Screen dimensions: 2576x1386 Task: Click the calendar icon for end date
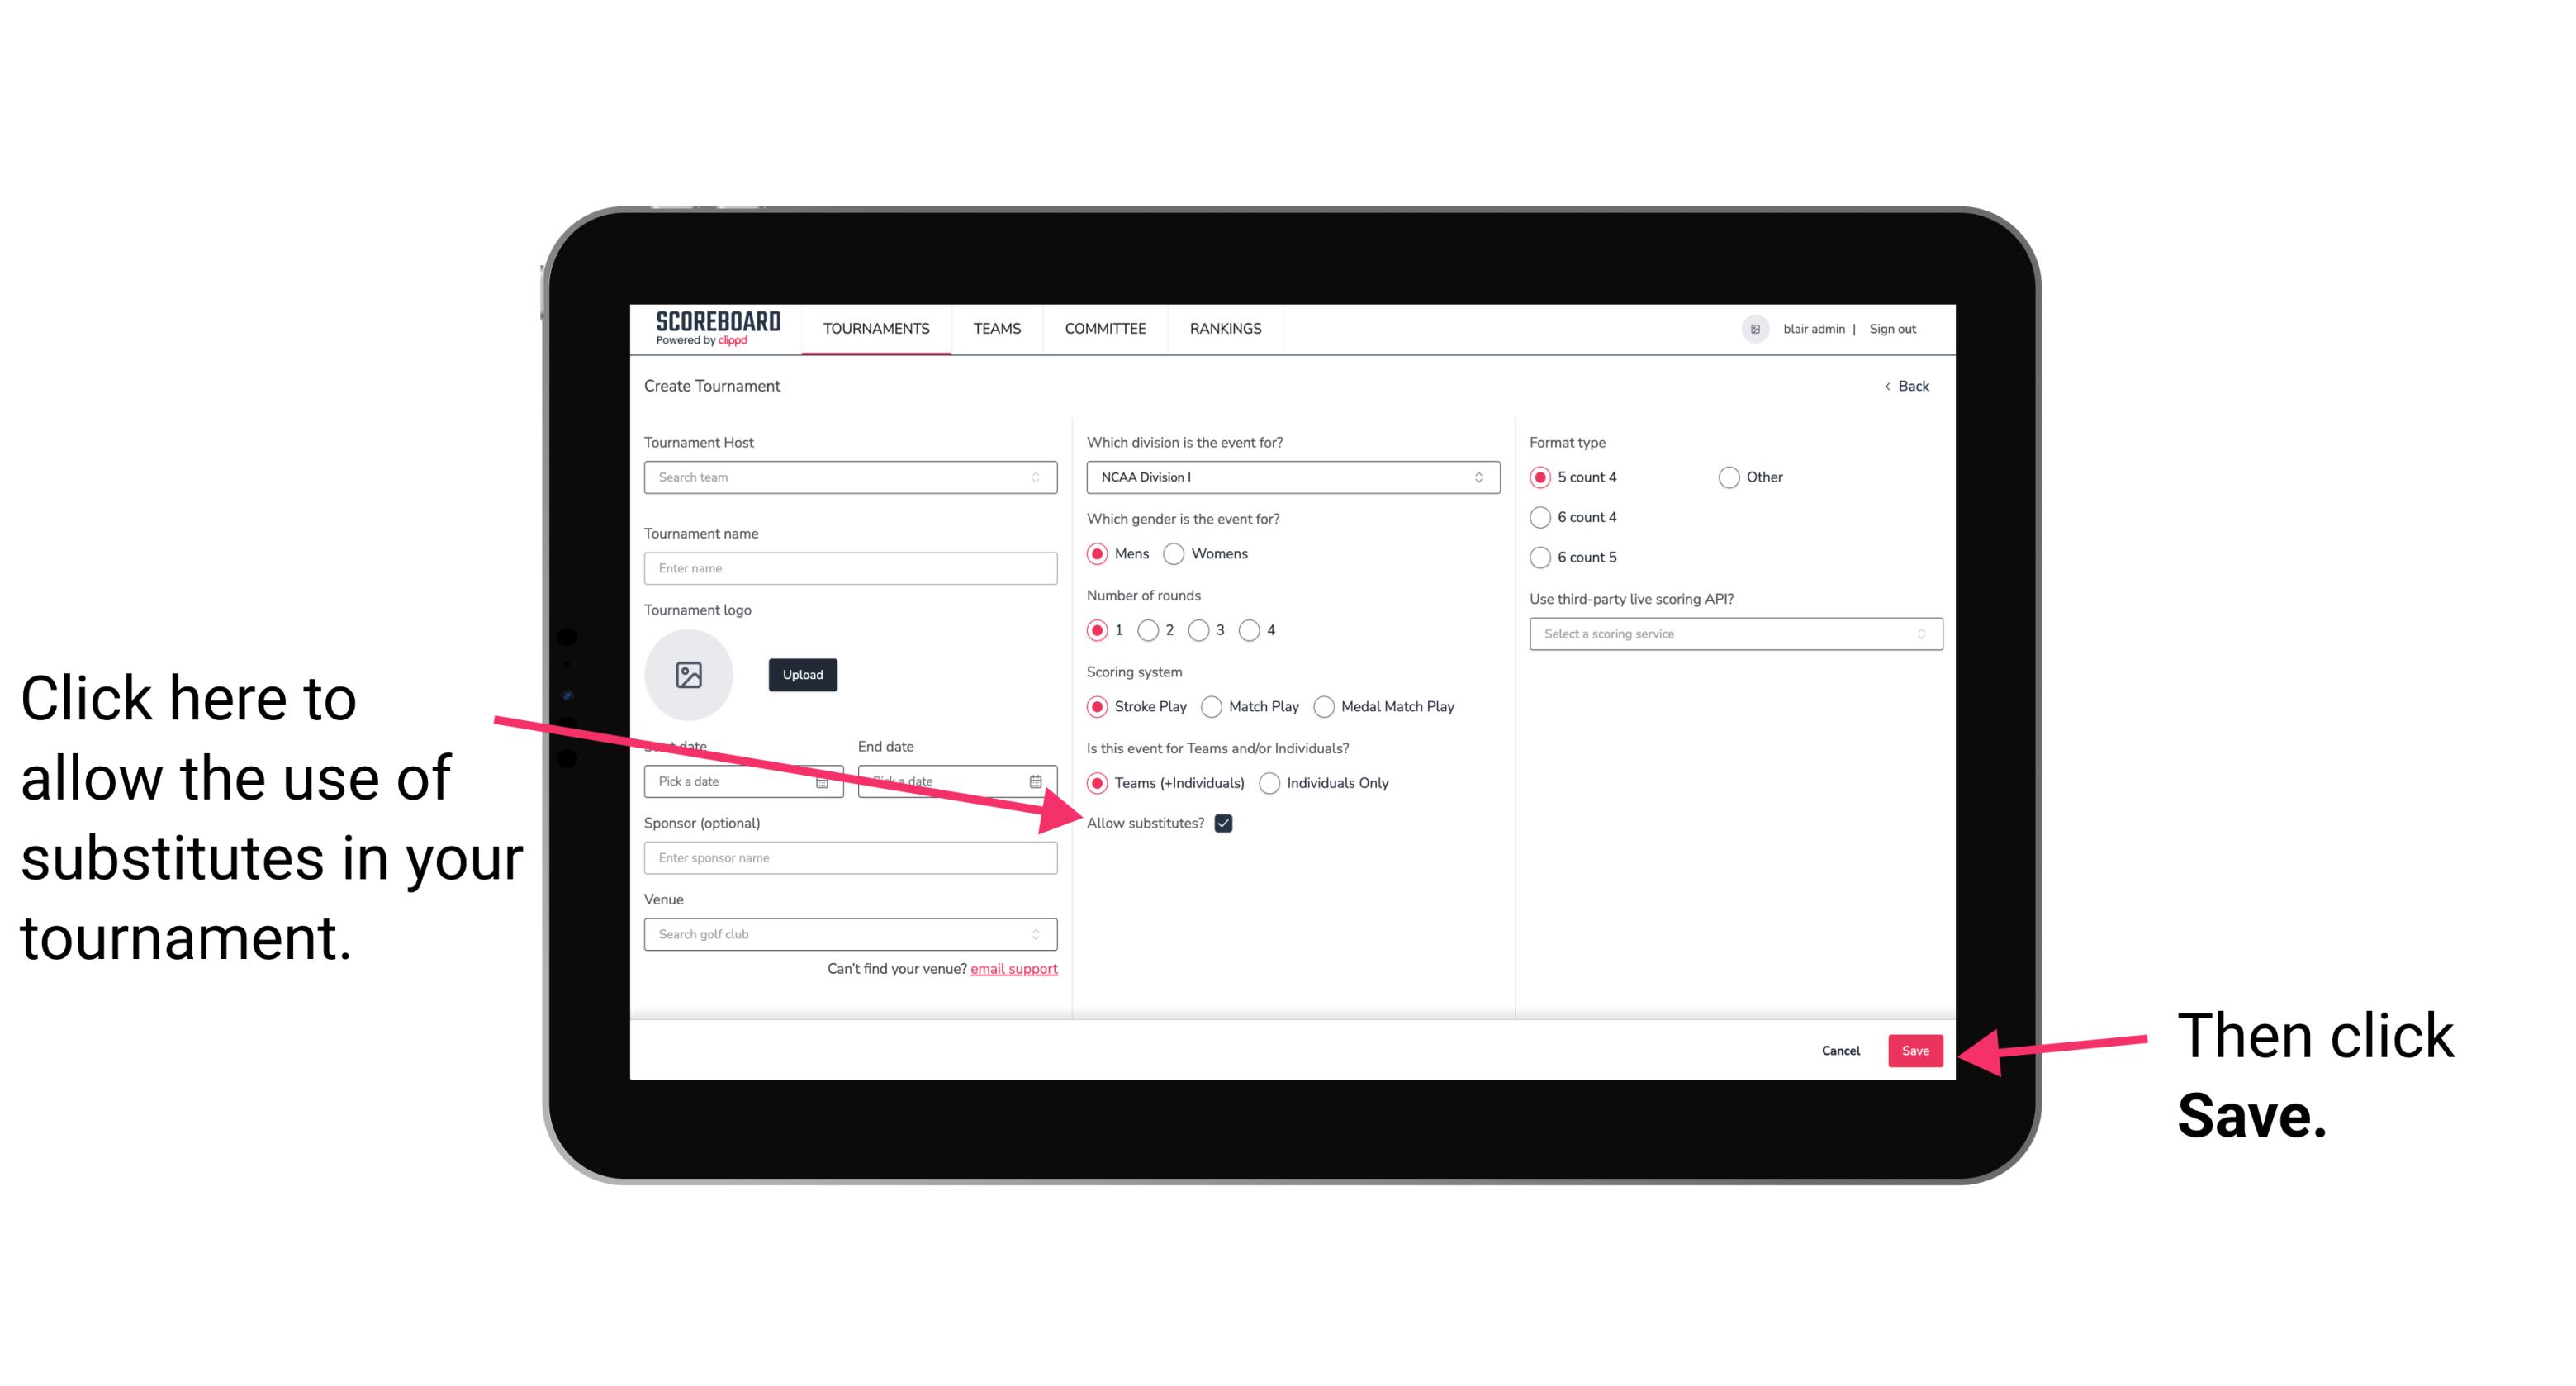click(1037, 780)
